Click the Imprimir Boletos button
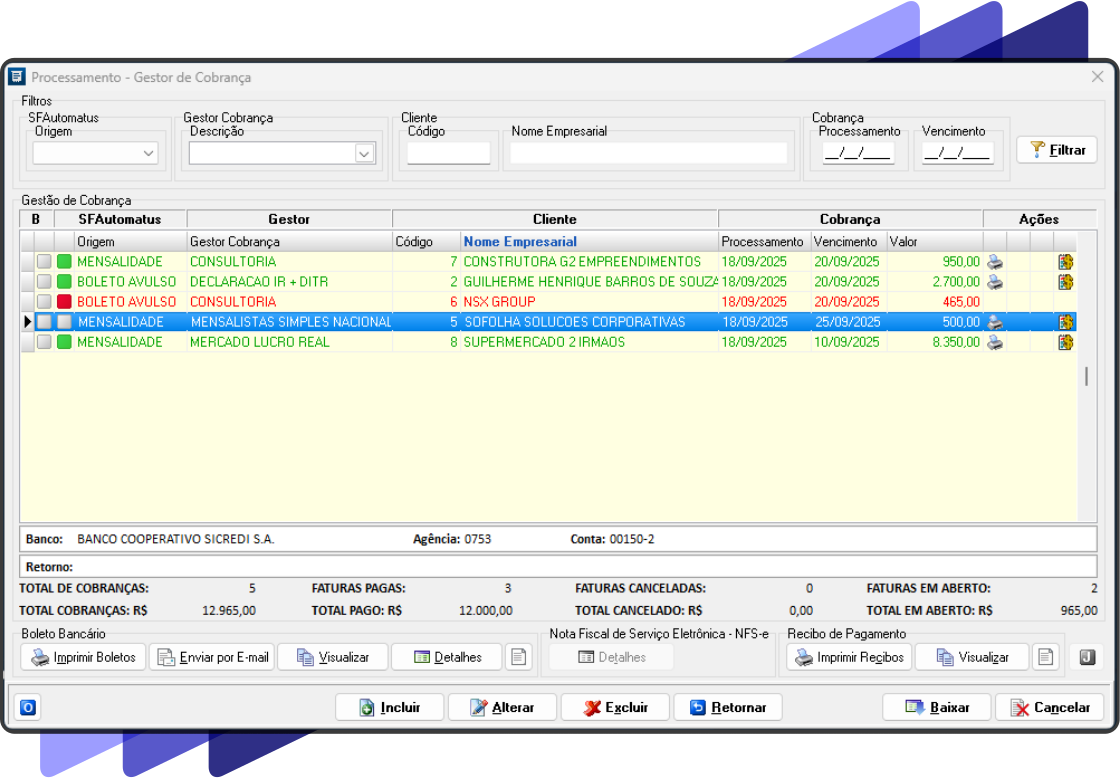 83,657
